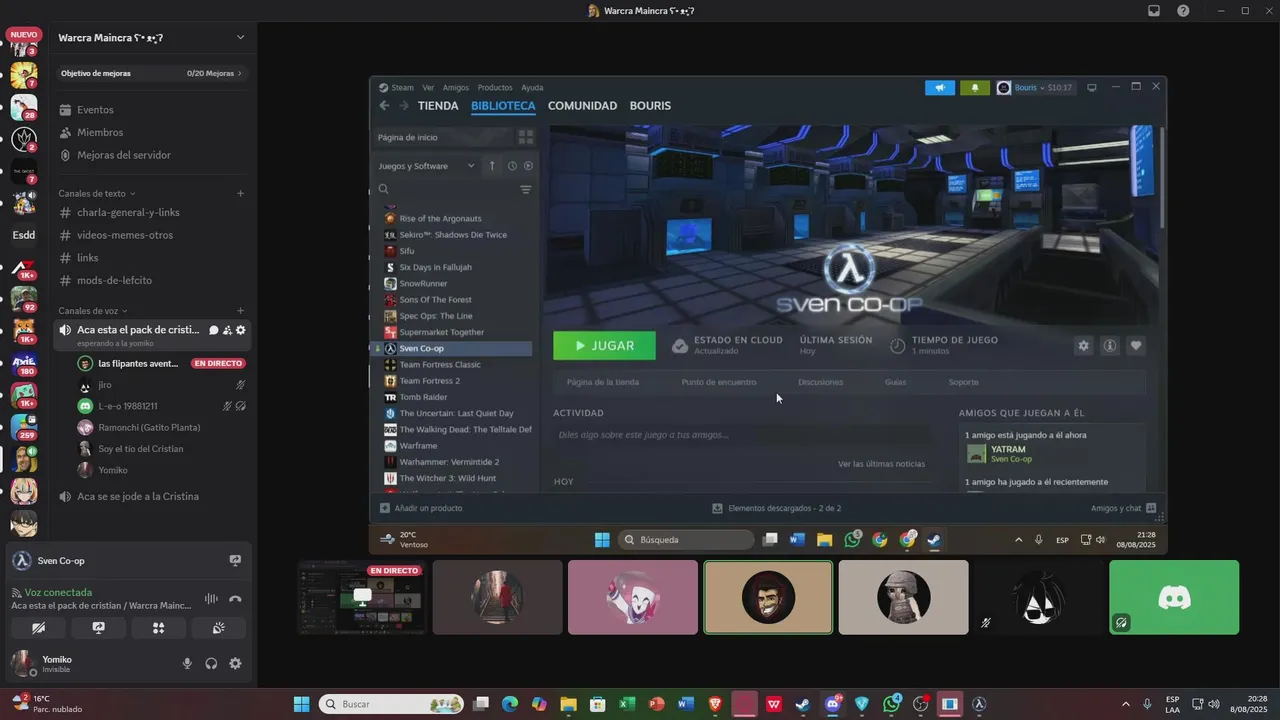Edit current voice channel settings gear
Viewport: 1280px width, 720px height.
[x=241, y=330]
